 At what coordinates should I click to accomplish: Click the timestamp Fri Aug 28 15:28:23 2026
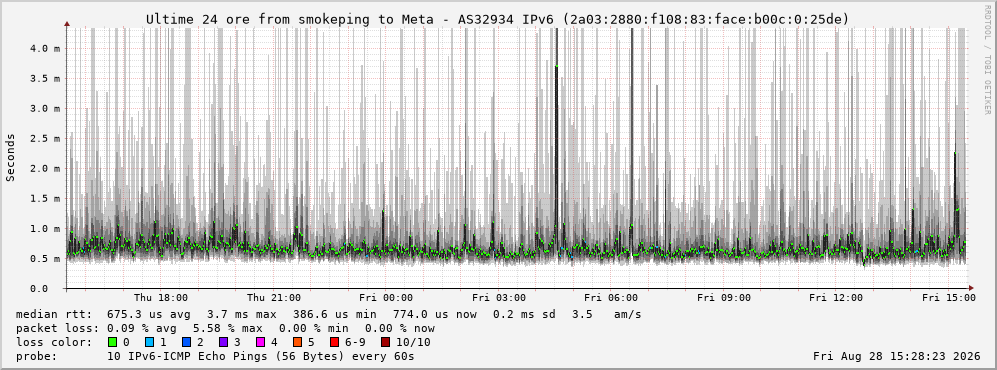point(897,356)
